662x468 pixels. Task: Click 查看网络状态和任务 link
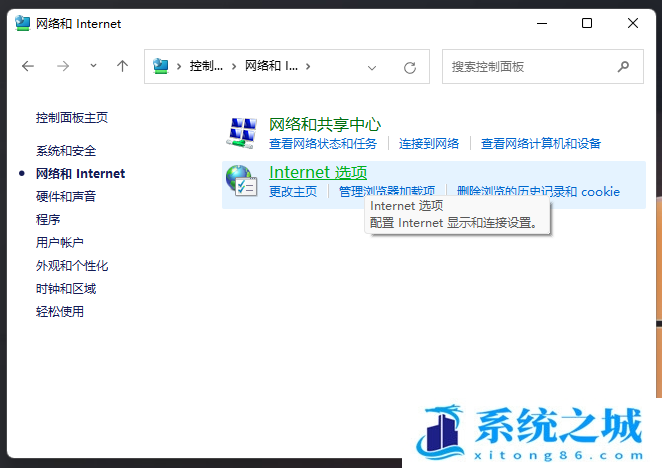(x=323, y=144)
